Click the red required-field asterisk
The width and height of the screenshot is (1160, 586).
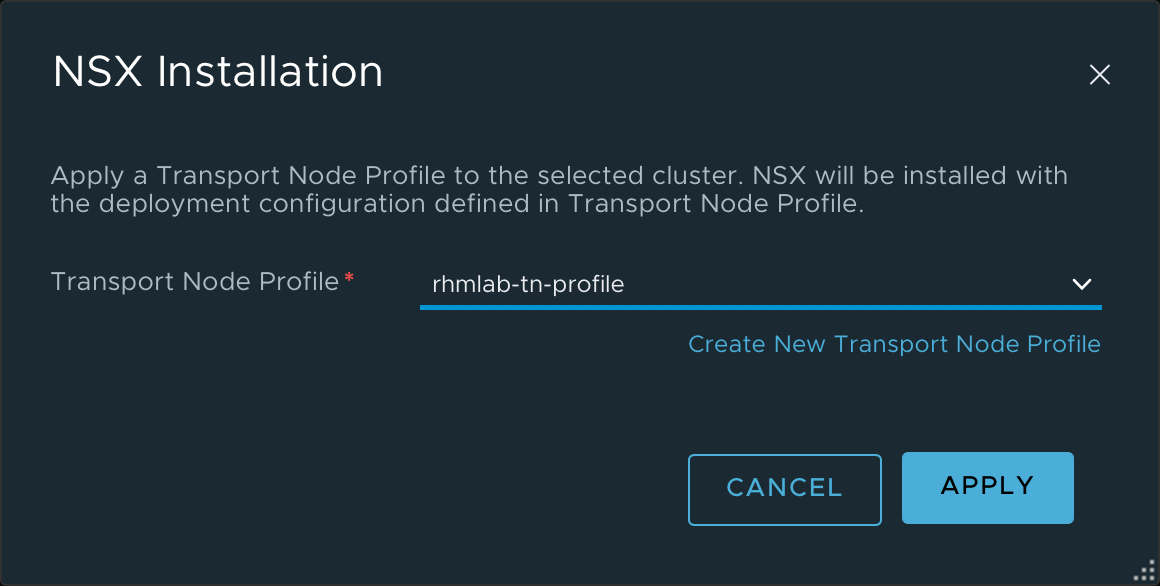pyautogui.click(x=349, y=277)
